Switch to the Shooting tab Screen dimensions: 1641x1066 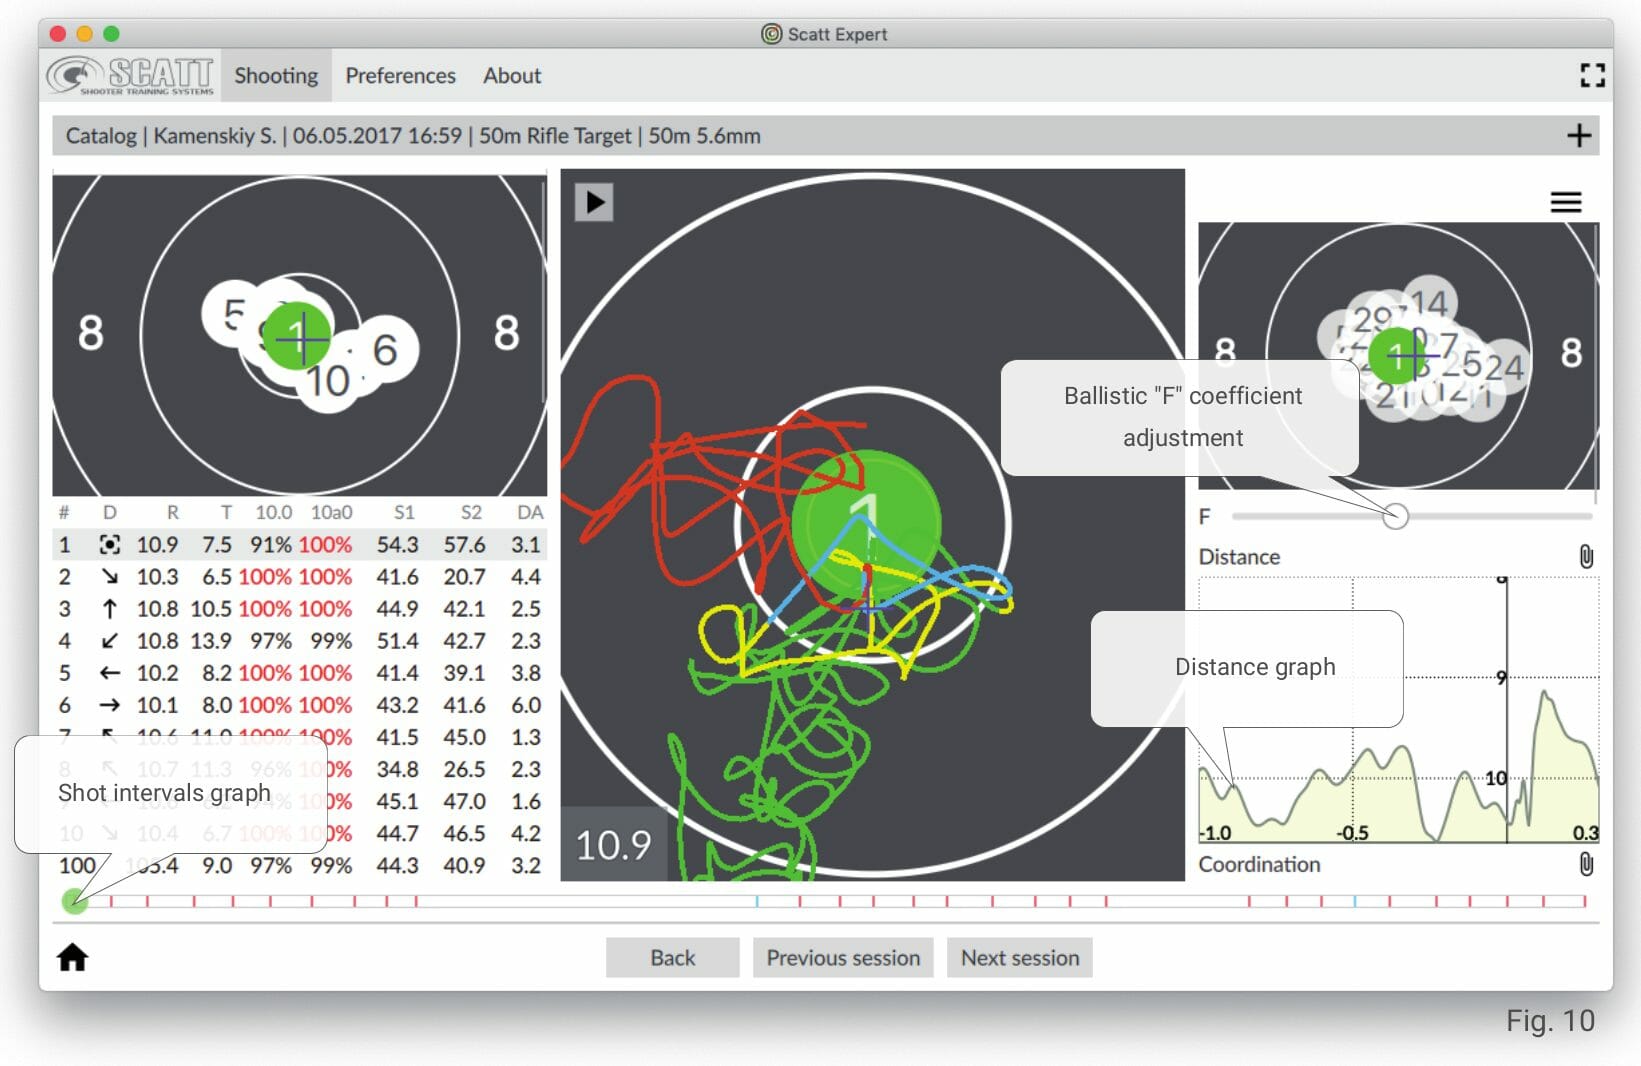275,75
